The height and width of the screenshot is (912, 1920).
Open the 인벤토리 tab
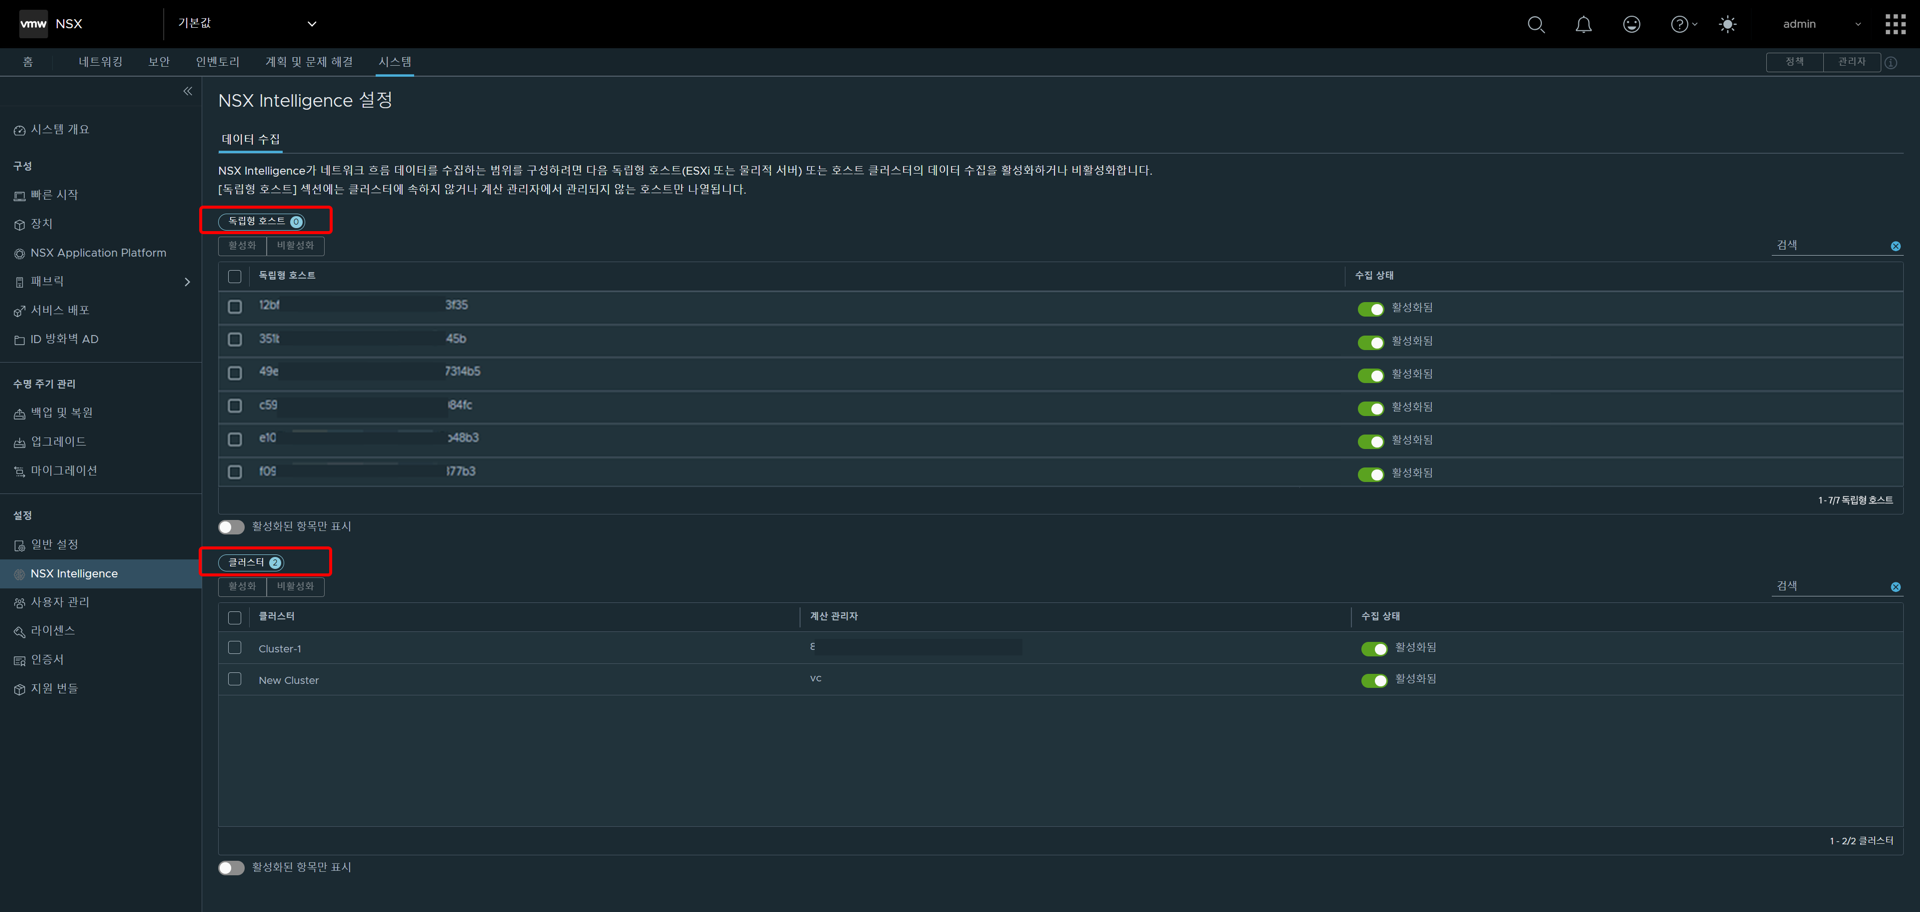point(217,62)
